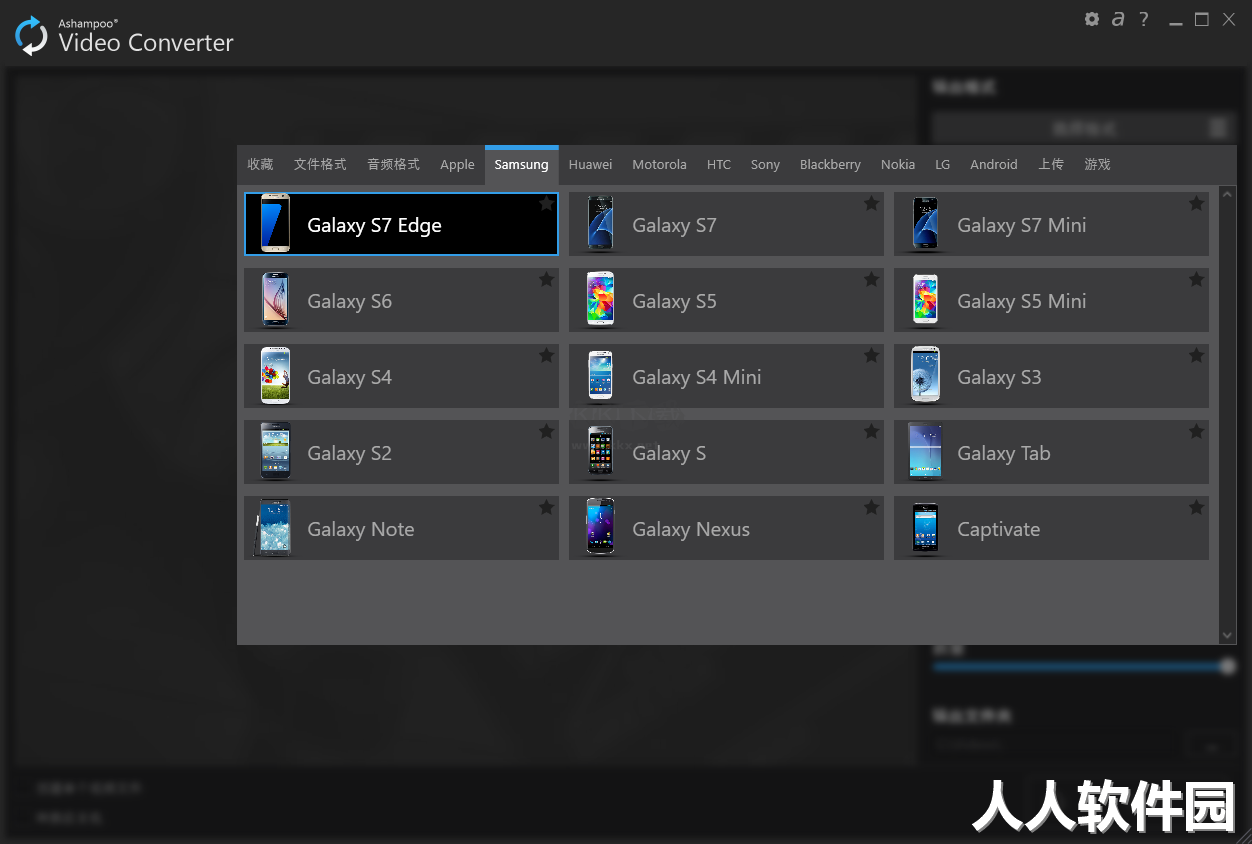Open the 游戏 games tab

(x=1097, y=165)
